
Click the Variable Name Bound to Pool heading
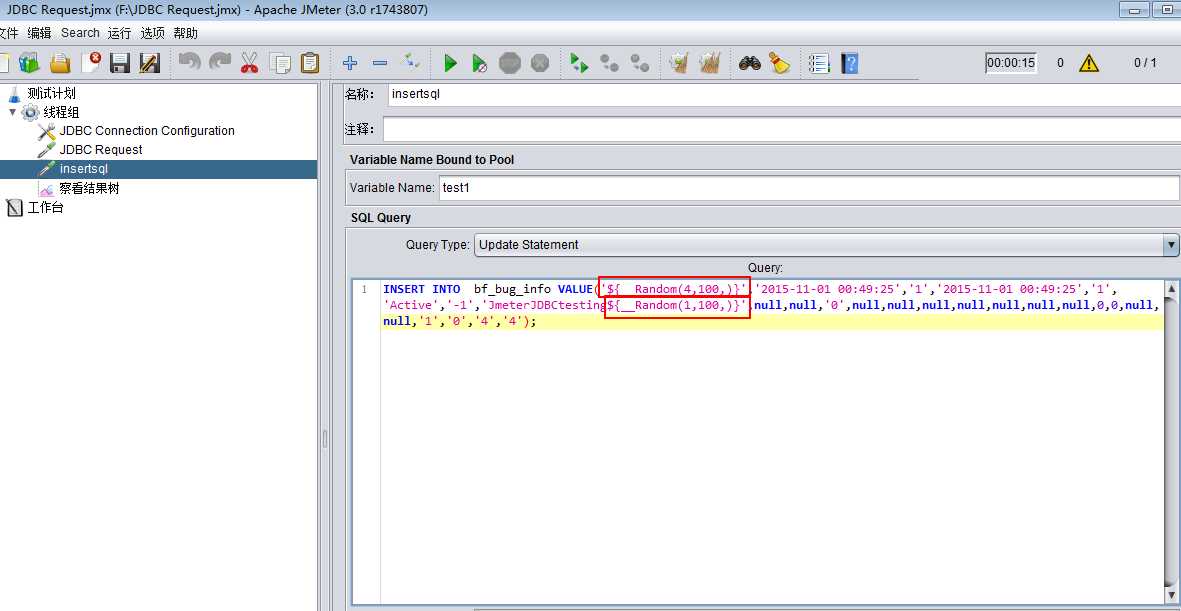(432, 160)
